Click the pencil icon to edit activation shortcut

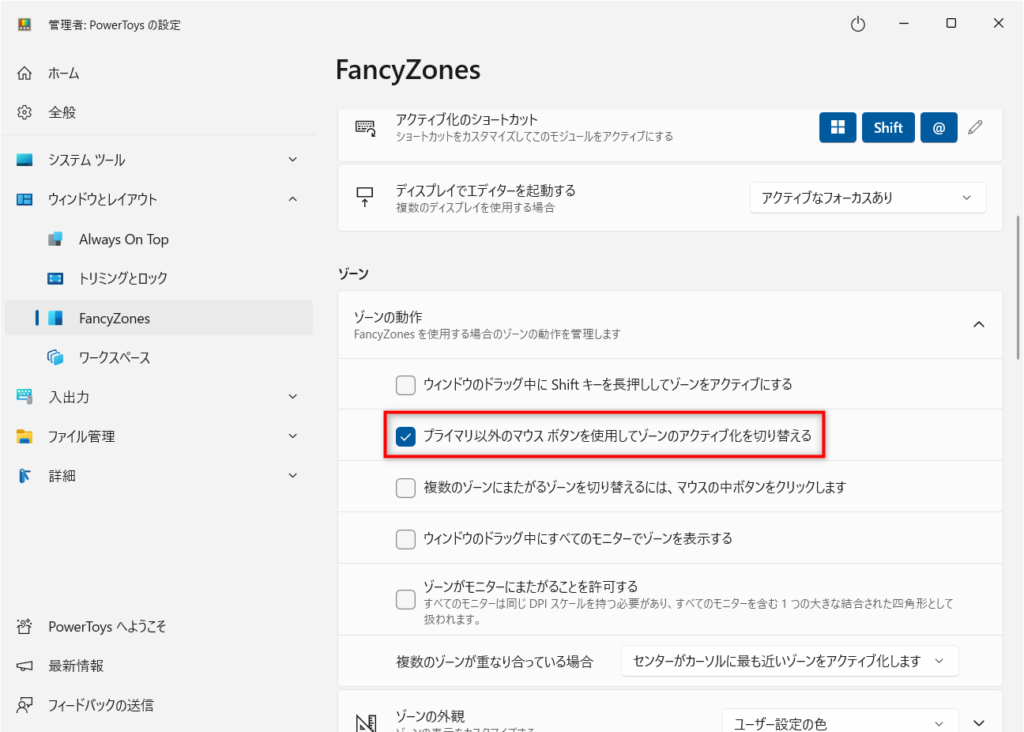click(x=976, y=128)
